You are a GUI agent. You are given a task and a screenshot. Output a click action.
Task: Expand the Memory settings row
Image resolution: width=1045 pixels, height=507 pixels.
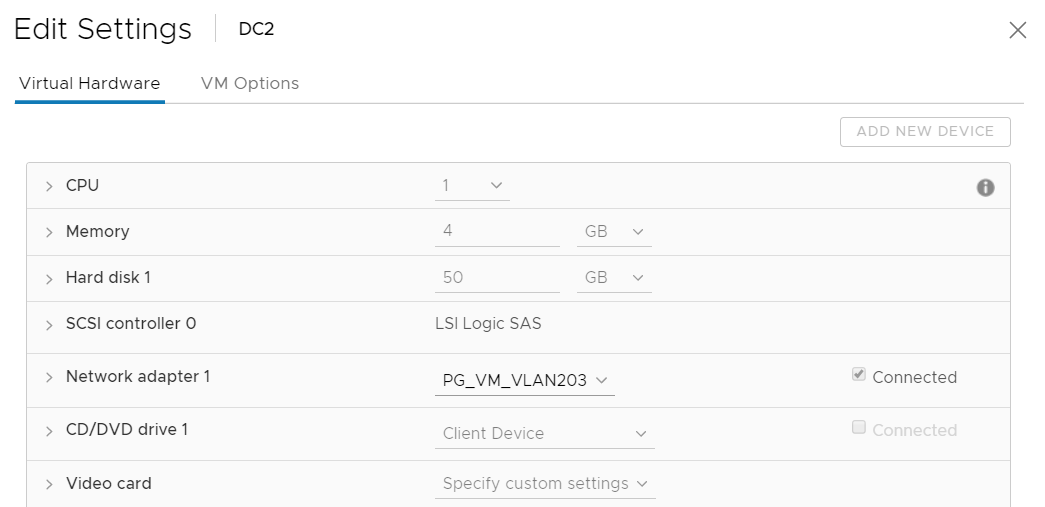(x=49, y=232)
